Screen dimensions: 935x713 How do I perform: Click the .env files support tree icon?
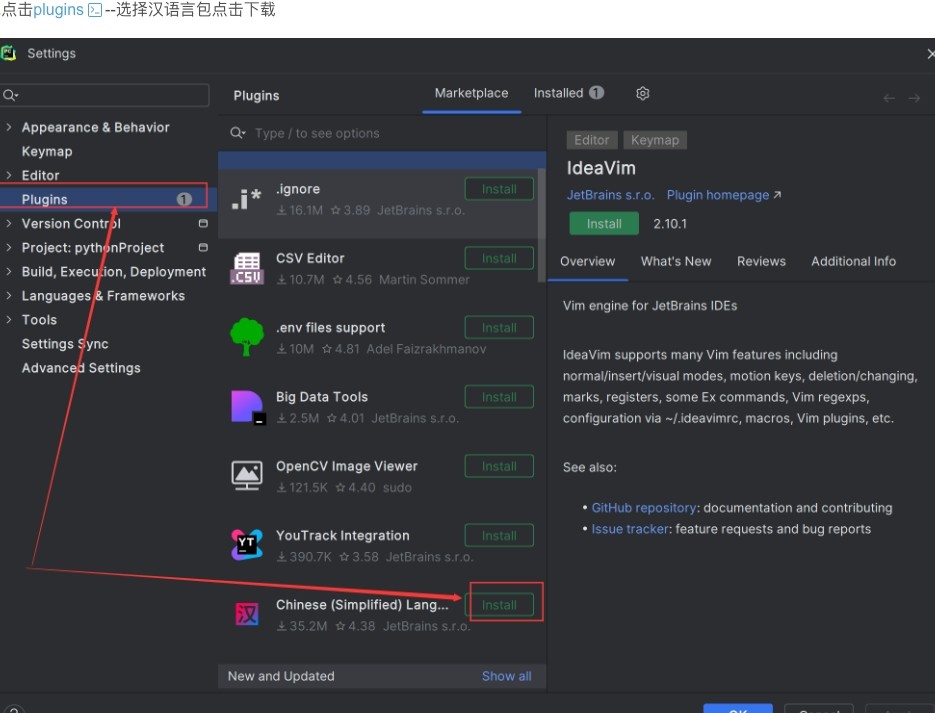[x=246, y=338]
